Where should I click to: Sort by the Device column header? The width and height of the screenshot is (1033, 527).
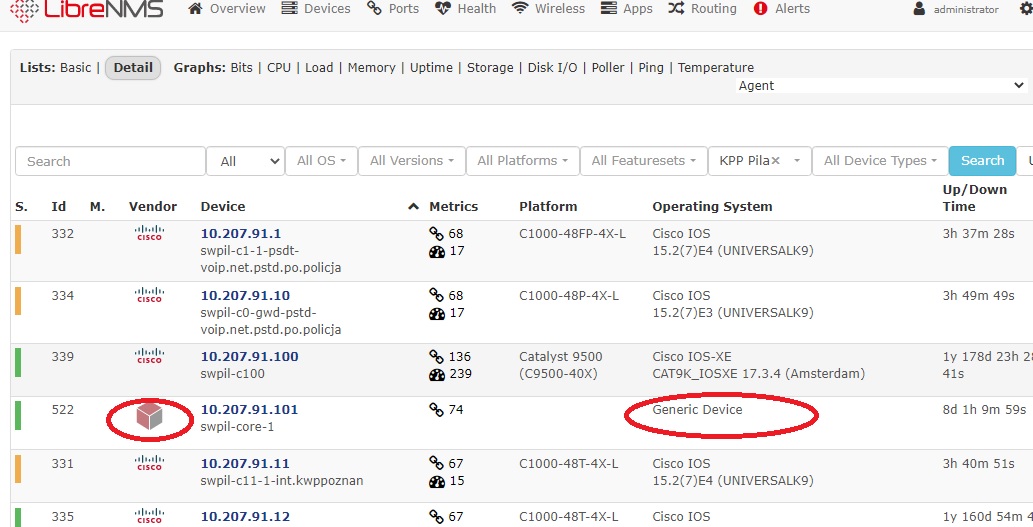(223, 206)
